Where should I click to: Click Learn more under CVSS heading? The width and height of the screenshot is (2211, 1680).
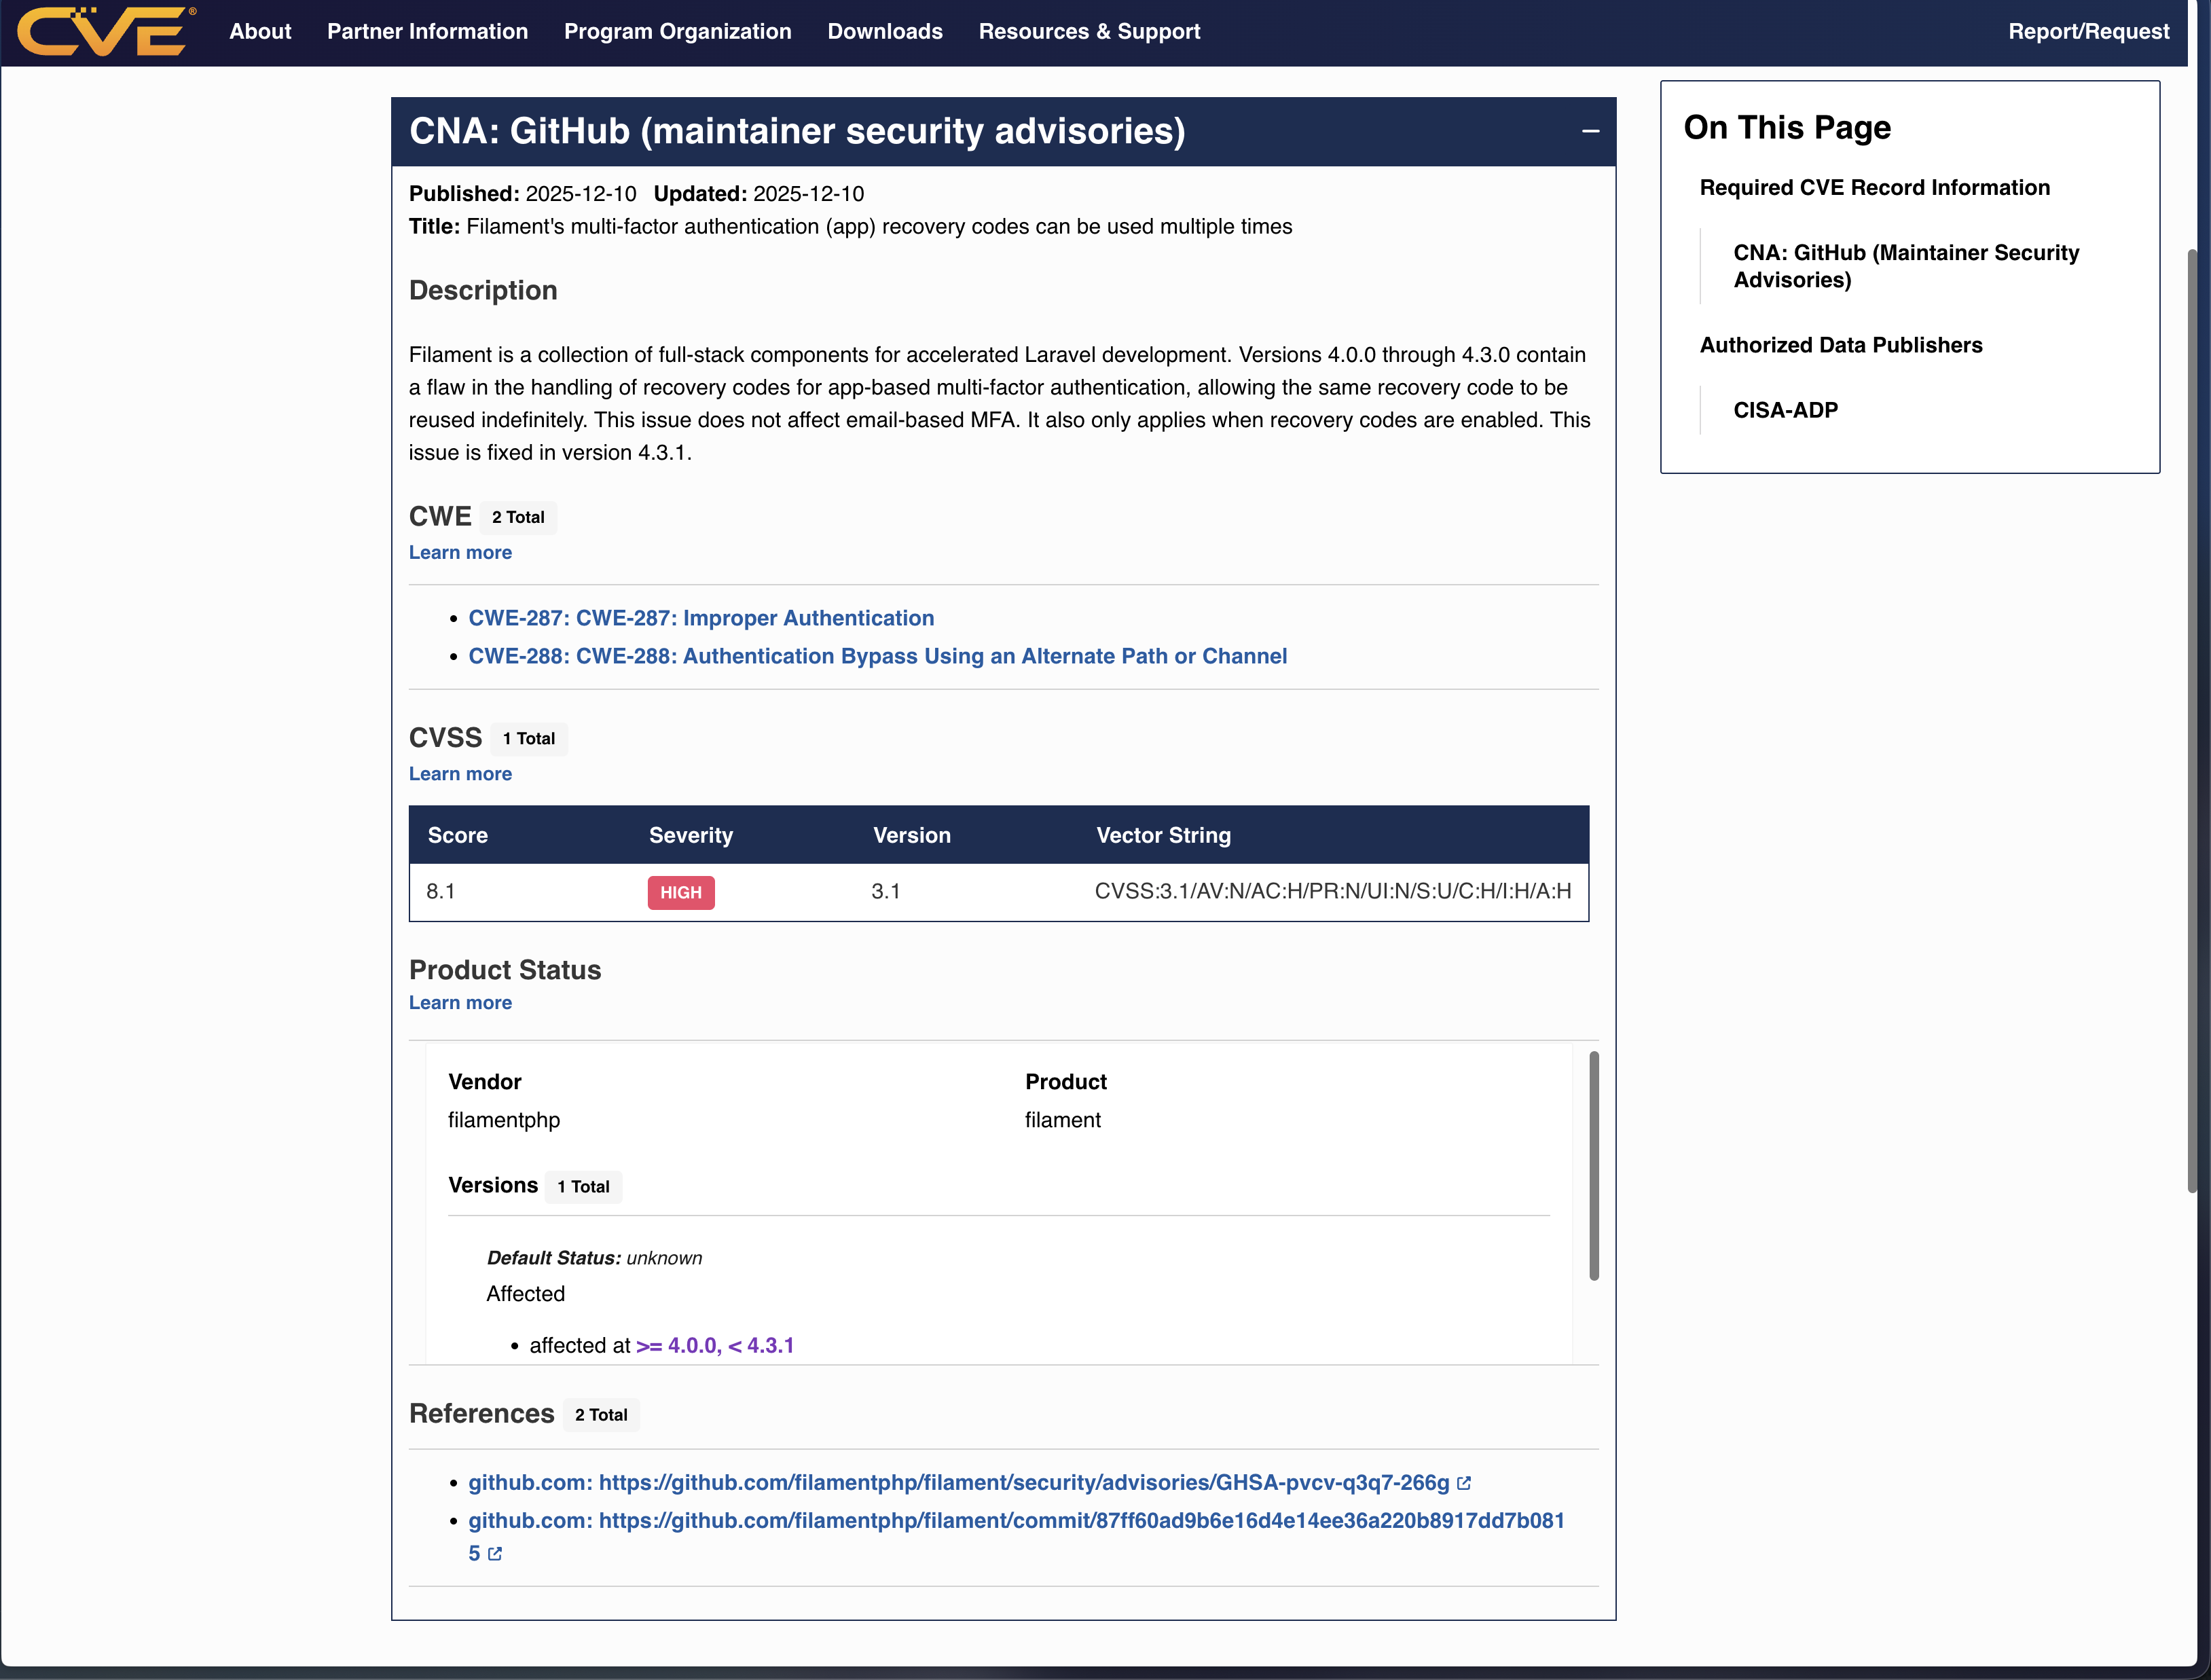(460, 774)
